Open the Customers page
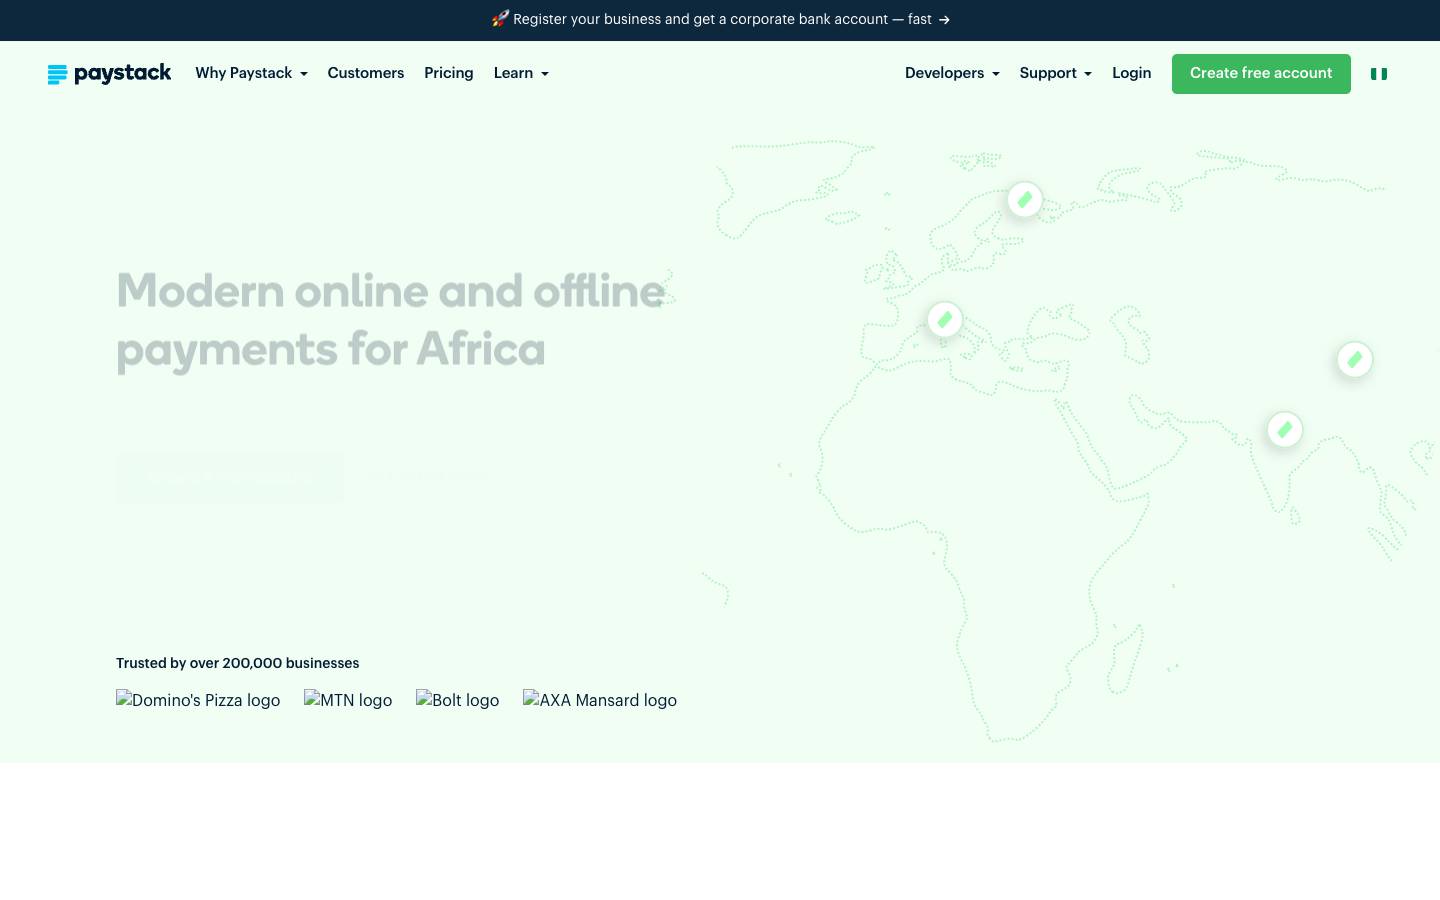This screenshot has width=1440, height=900. (366, 74)
